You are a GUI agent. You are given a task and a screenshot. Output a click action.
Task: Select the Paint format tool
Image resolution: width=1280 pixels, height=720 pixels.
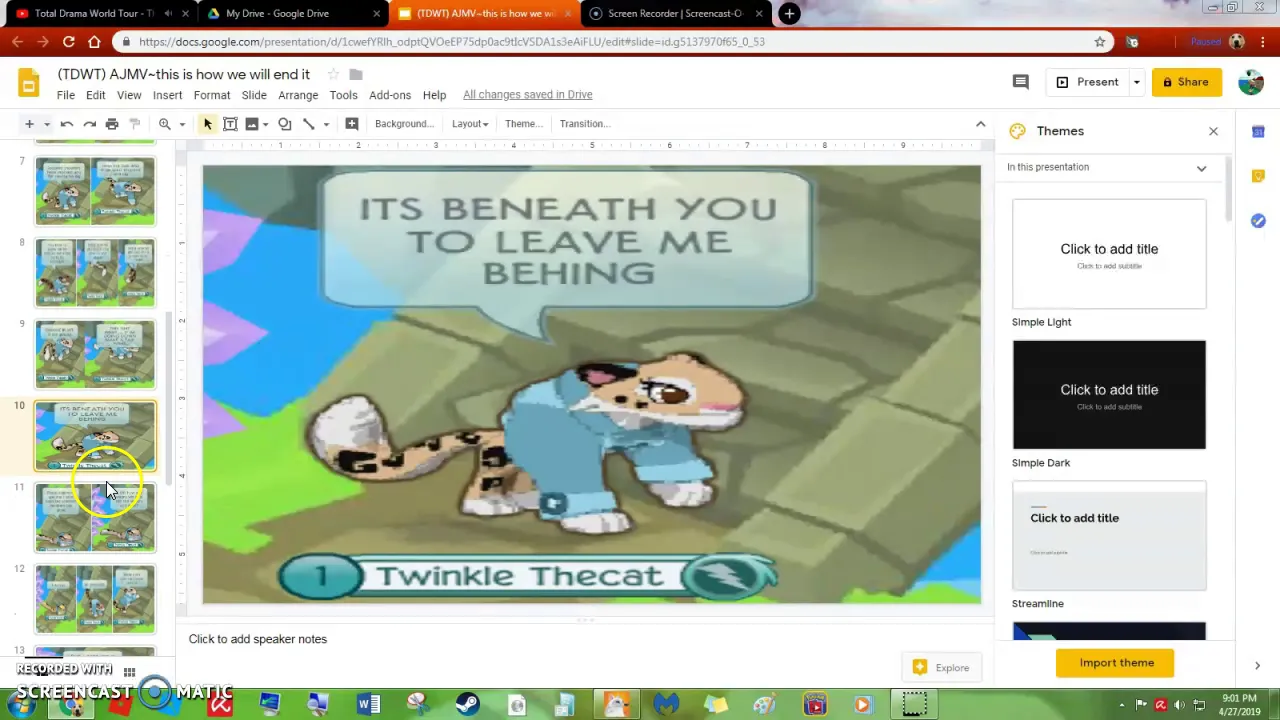tap(135, 124)
